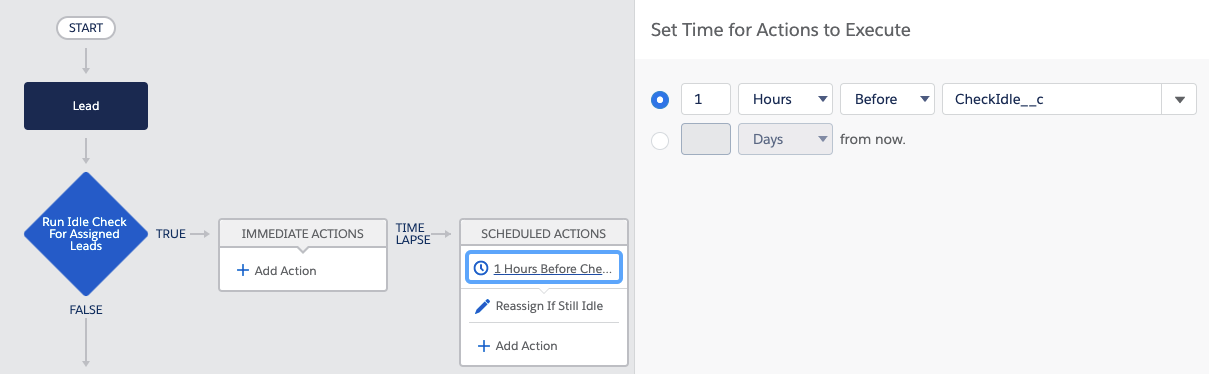1209x374 pixels.
Task: Expand the CheckIdle__c field dropdown arrow
Action: pos(1179,99)
